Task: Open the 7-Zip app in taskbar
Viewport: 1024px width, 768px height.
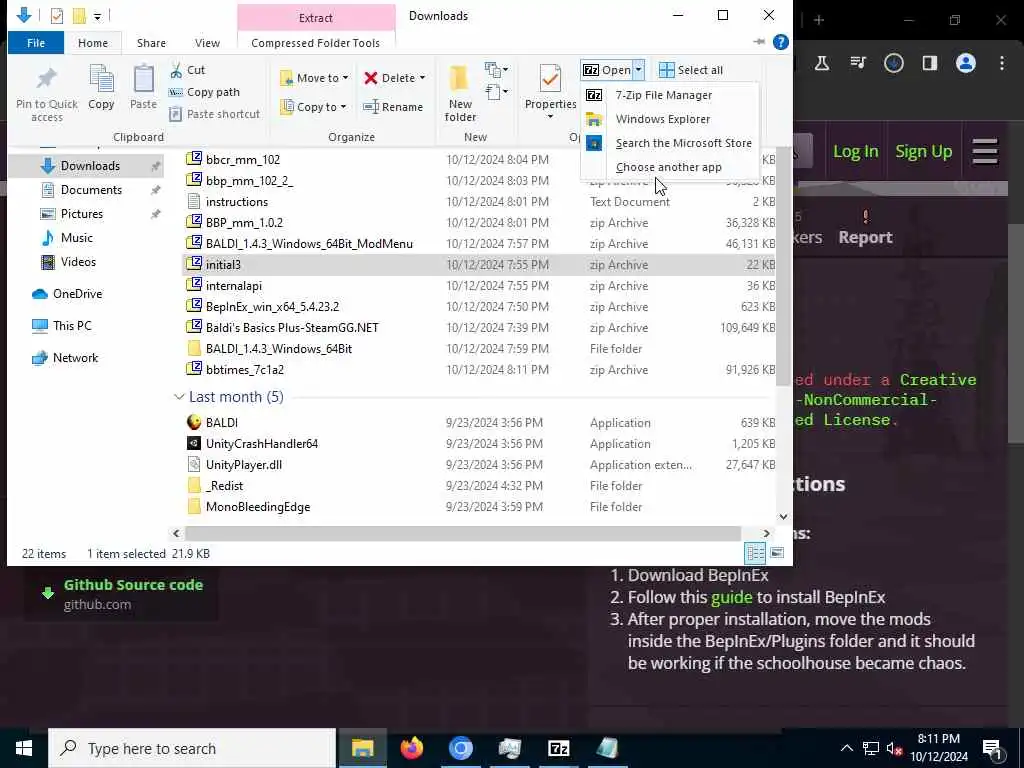Action: (558, 748)
